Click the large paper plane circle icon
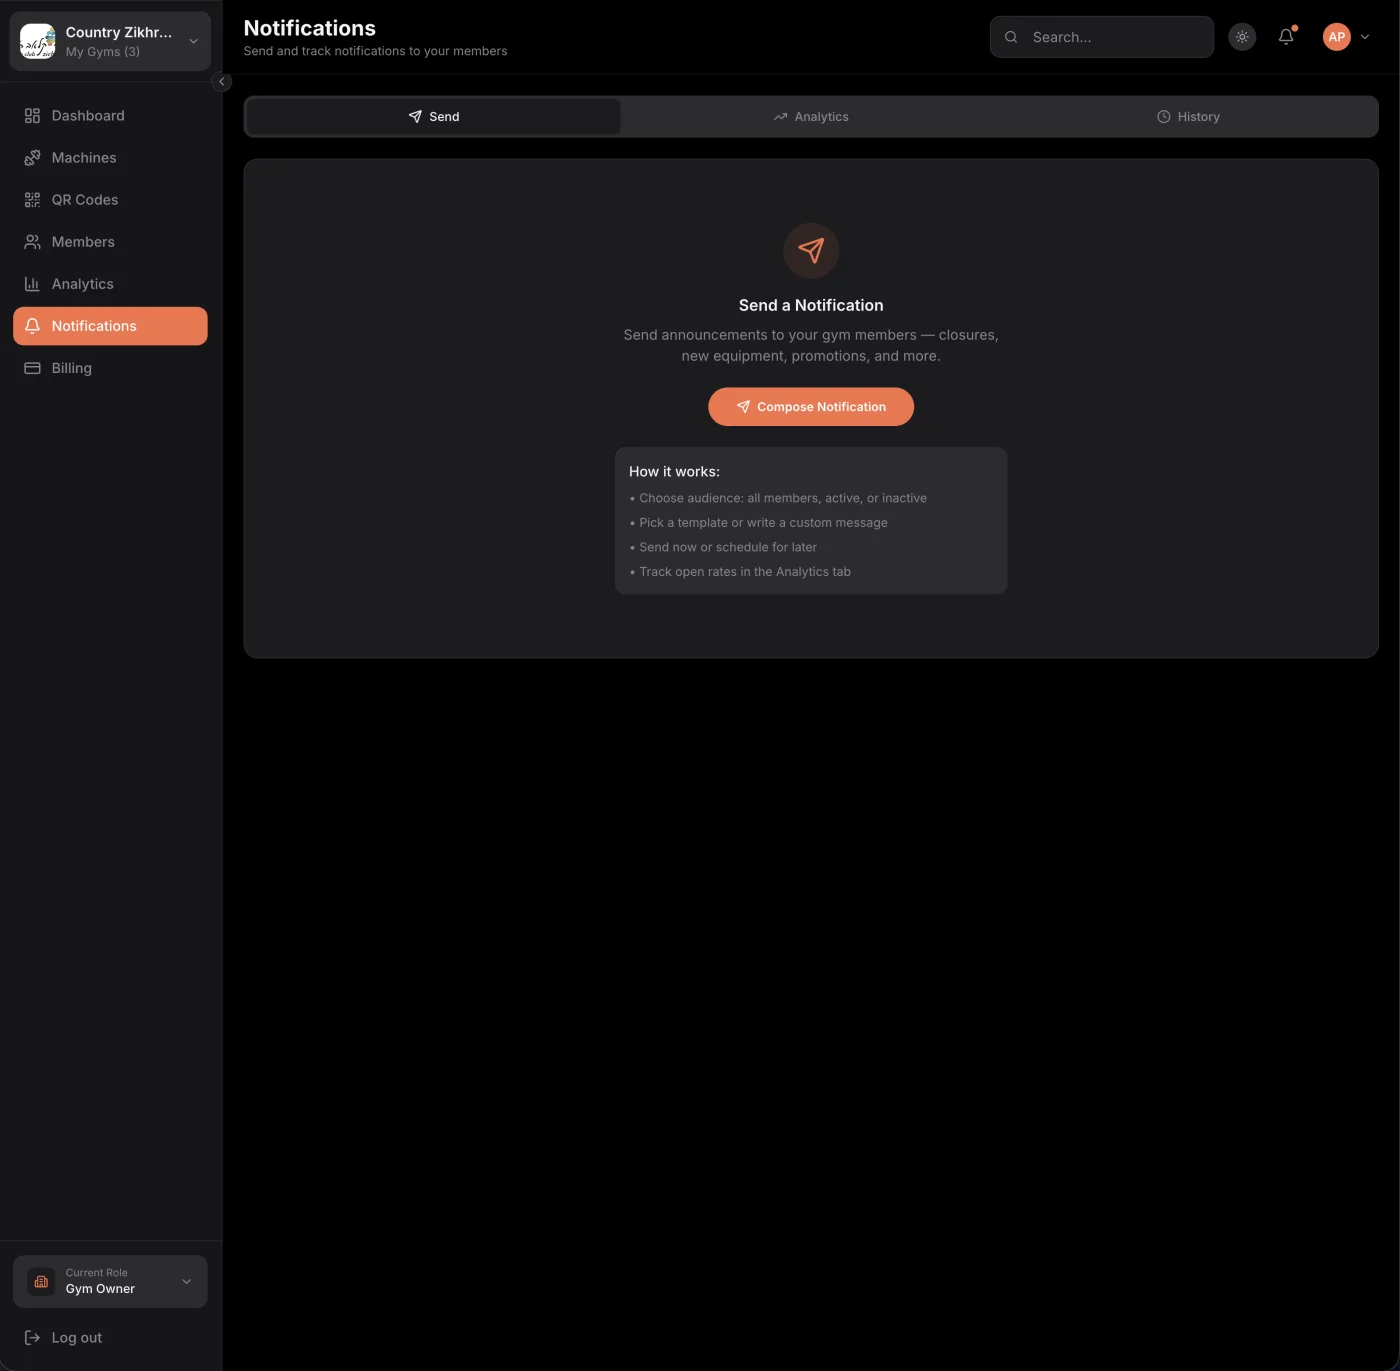This screenshot has height=1371, width=1400. [x=811, y=250]
